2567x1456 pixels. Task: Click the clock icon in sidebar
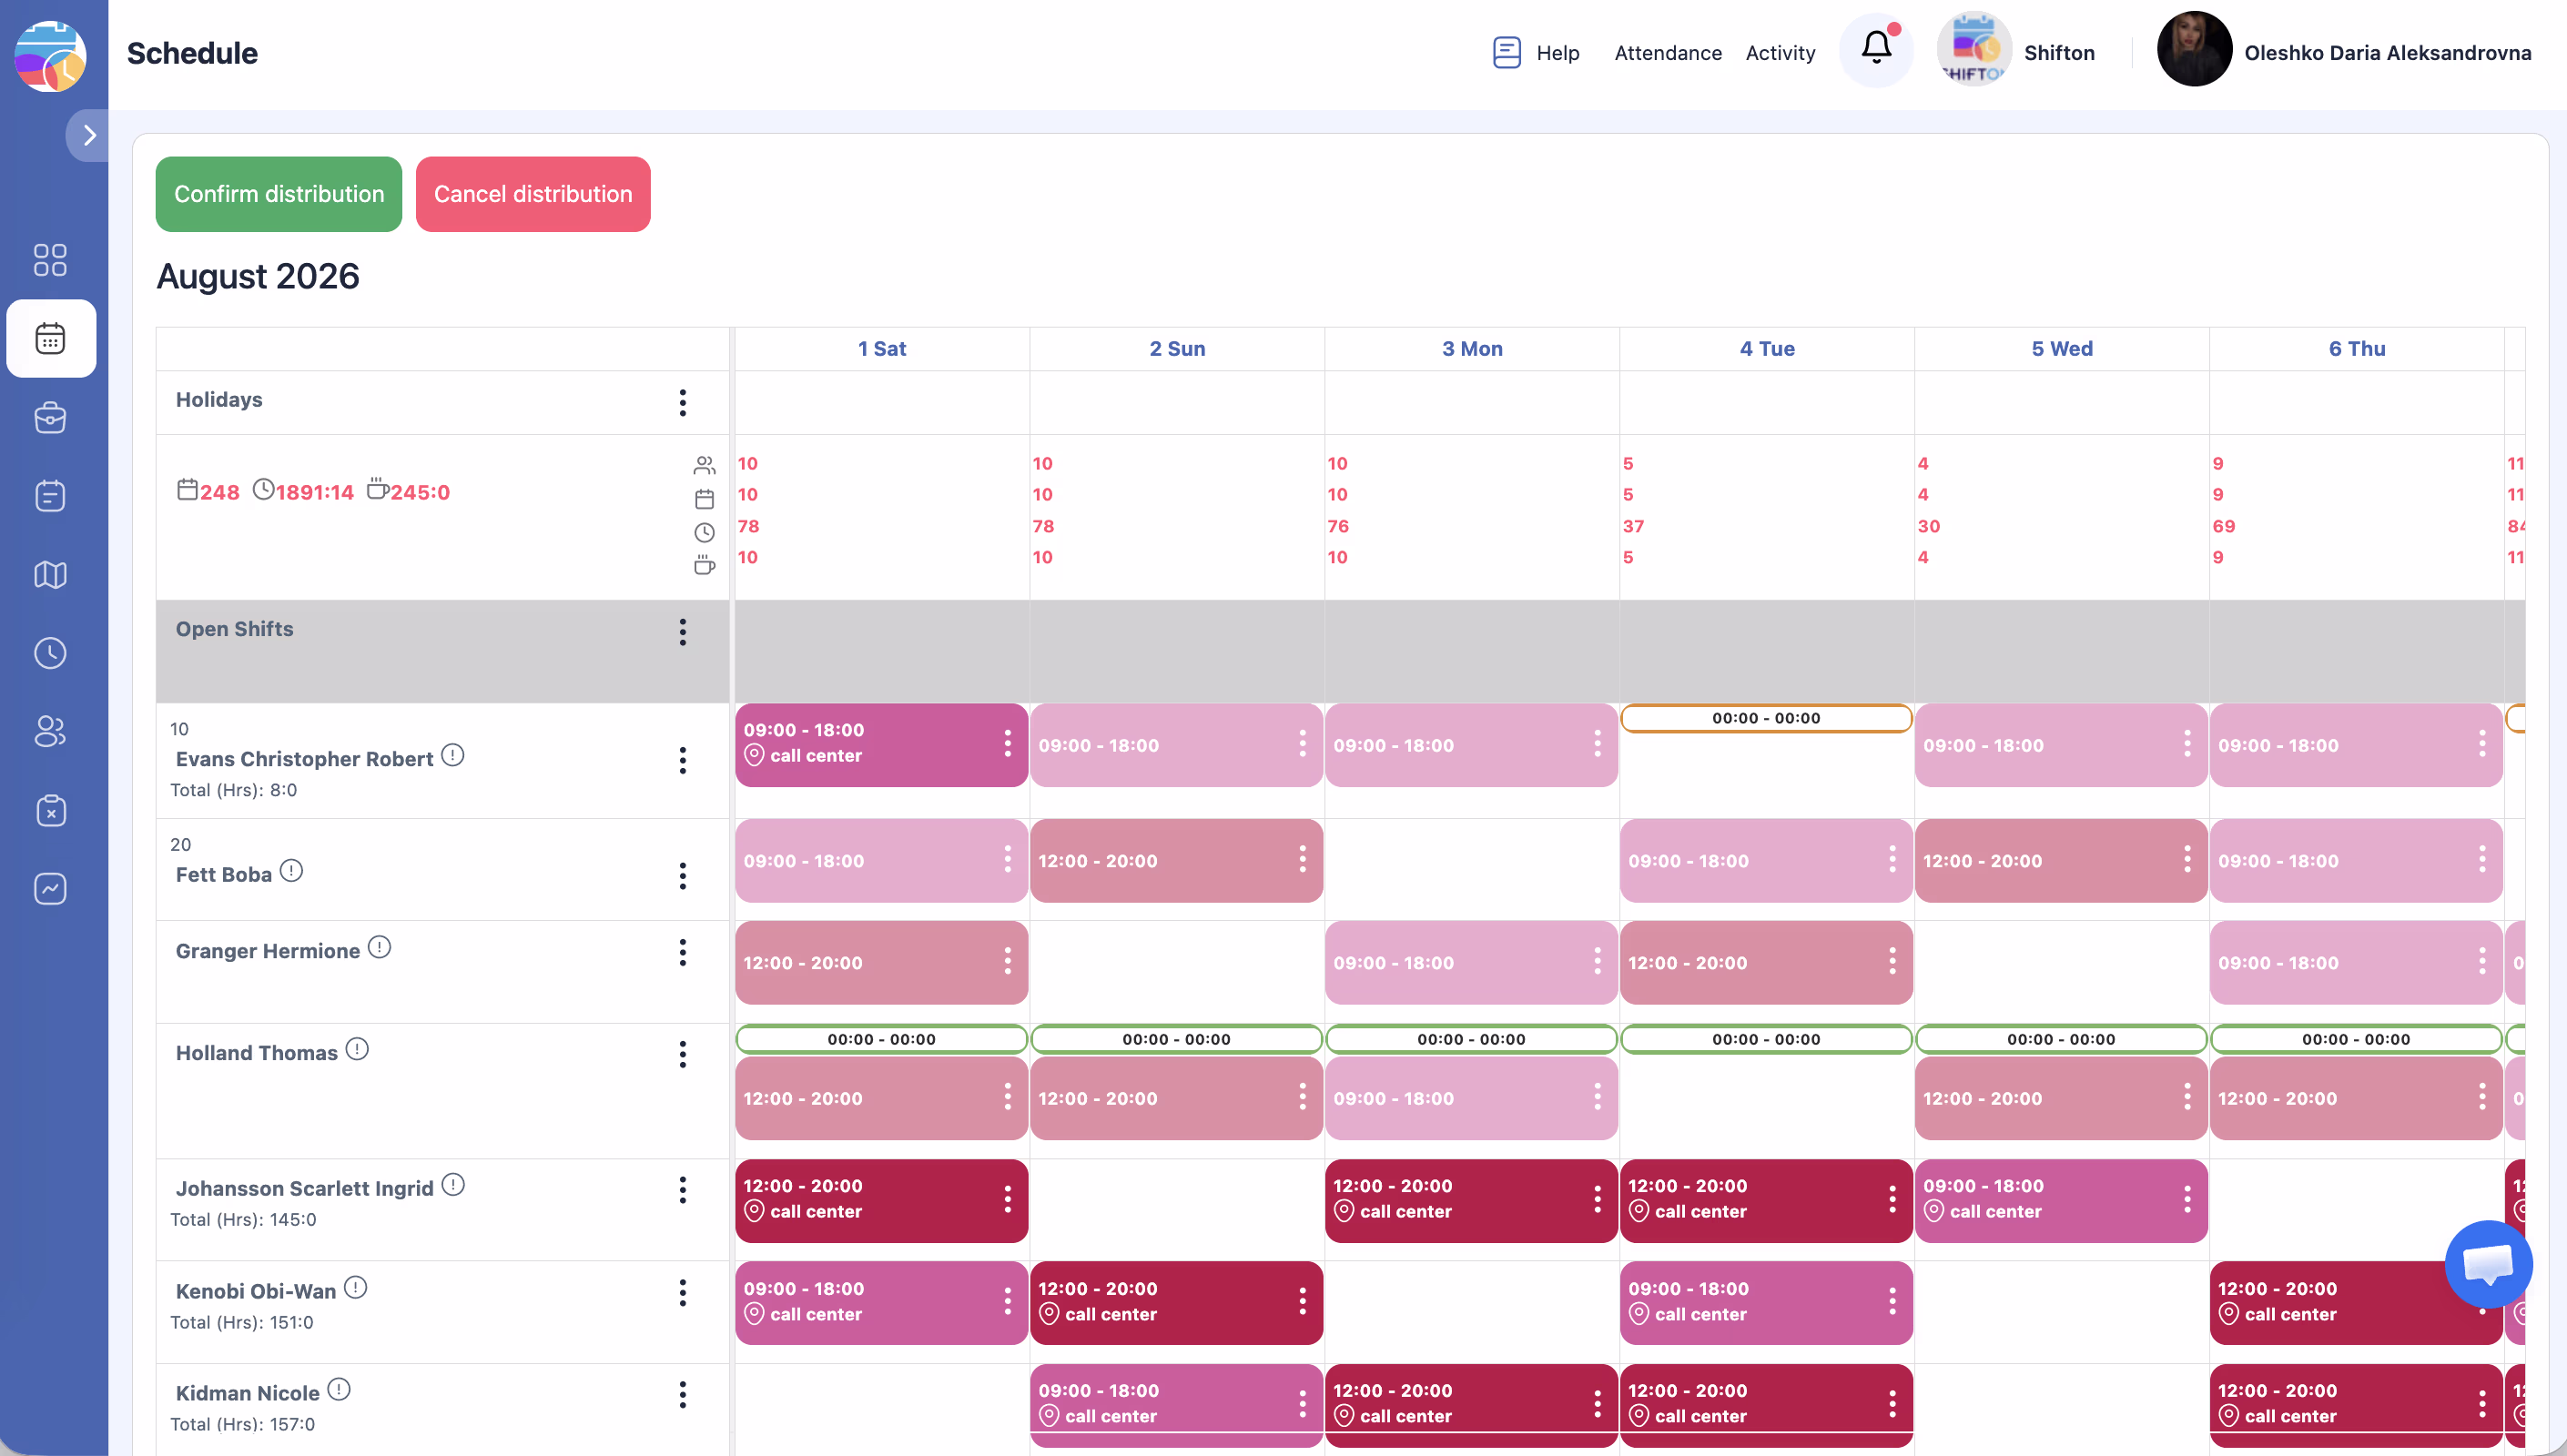point(50,653)
